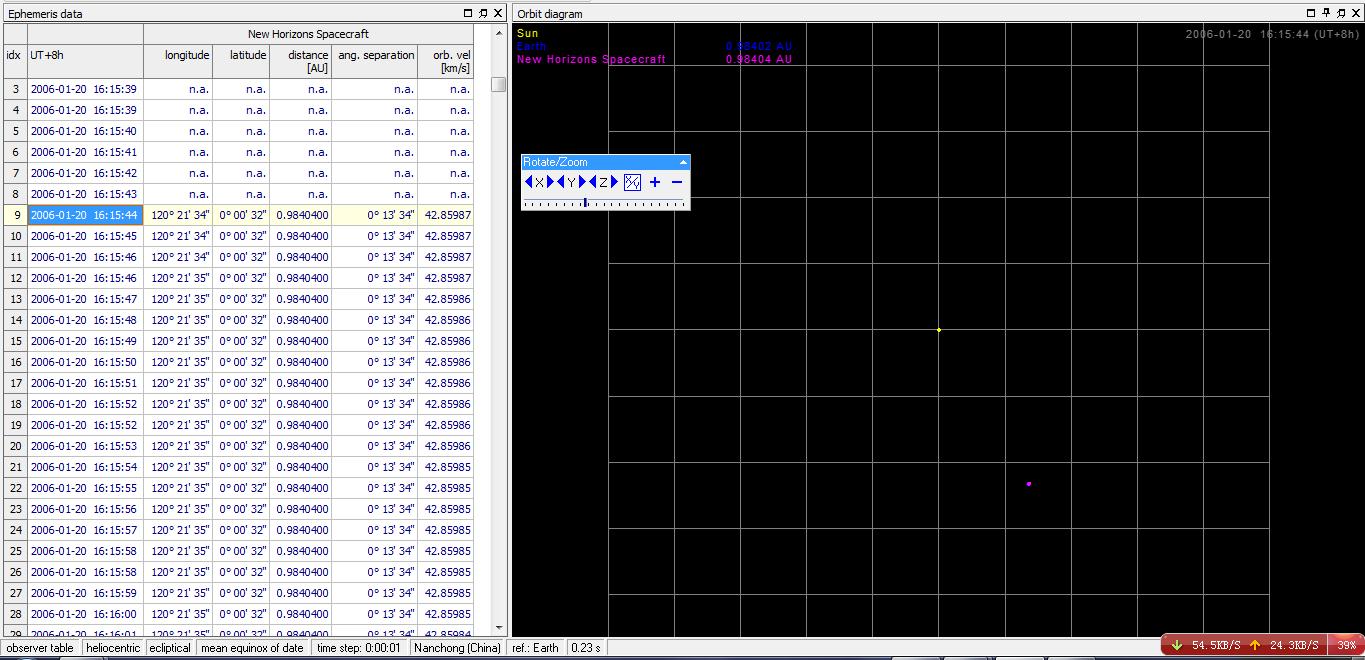1365x660 pixels.
Task: Rotate Z axis forward with right arrow
Action: pyautogui.click(x=614, y=182)
